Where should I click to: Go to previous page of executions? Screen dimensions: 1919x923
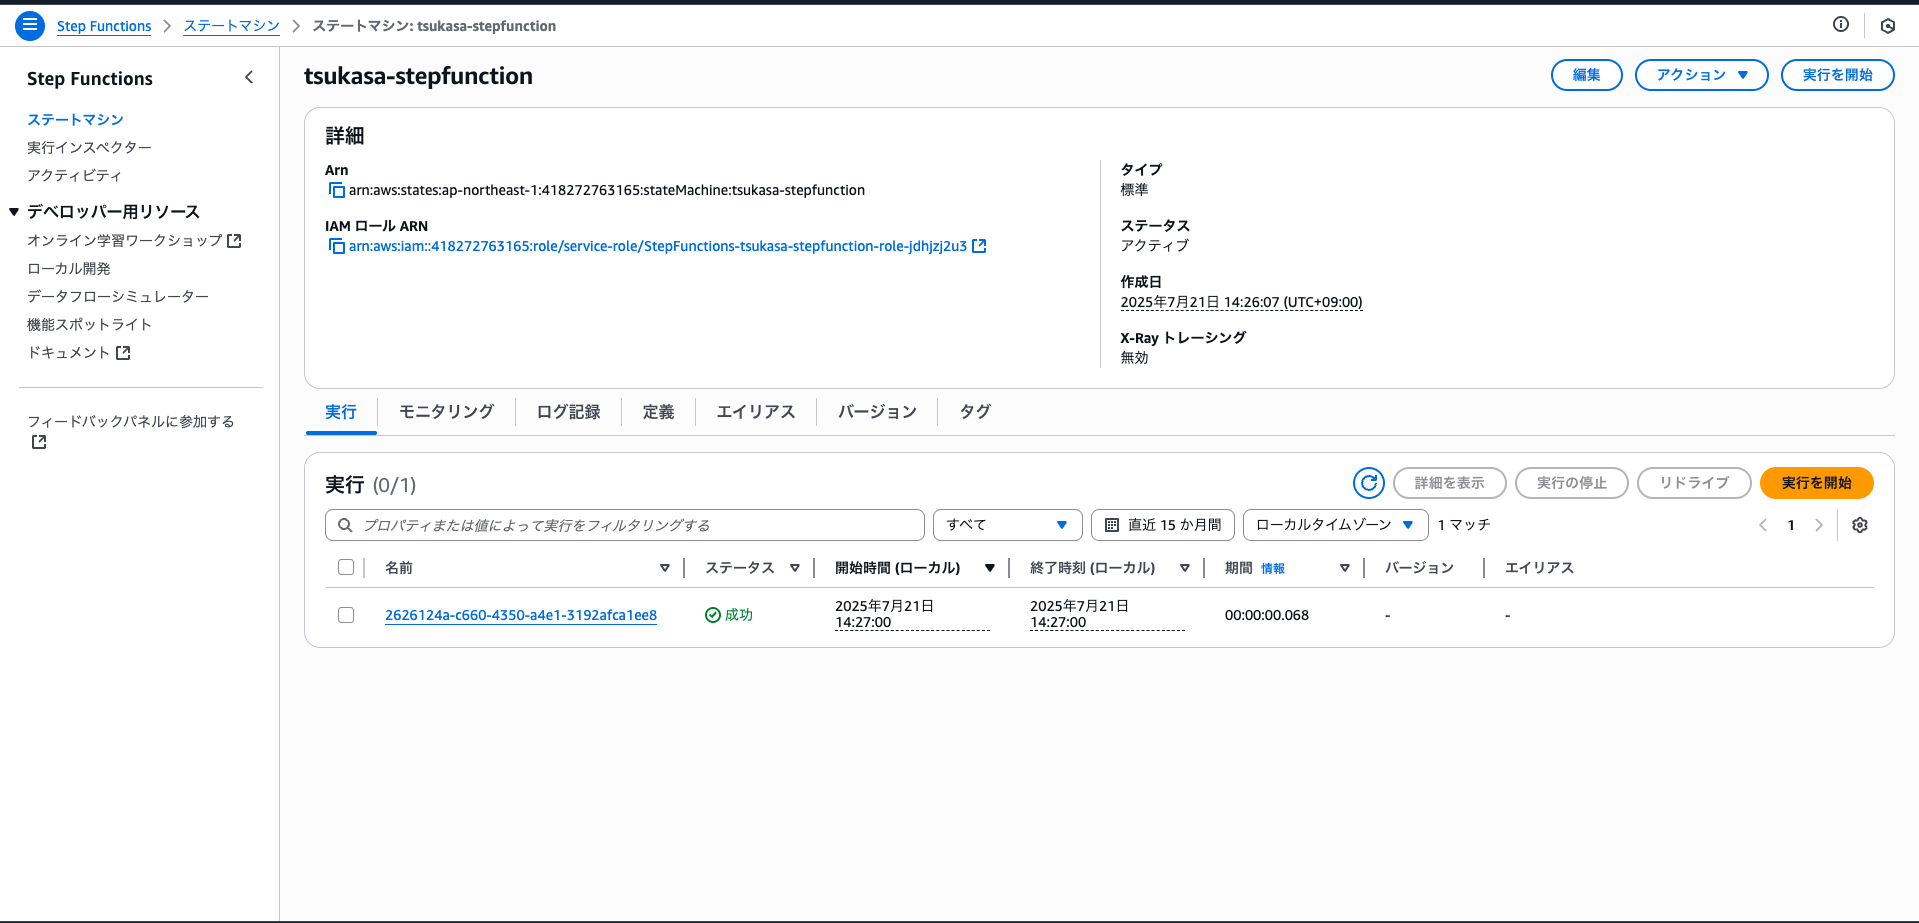(x=1763, y=525)
